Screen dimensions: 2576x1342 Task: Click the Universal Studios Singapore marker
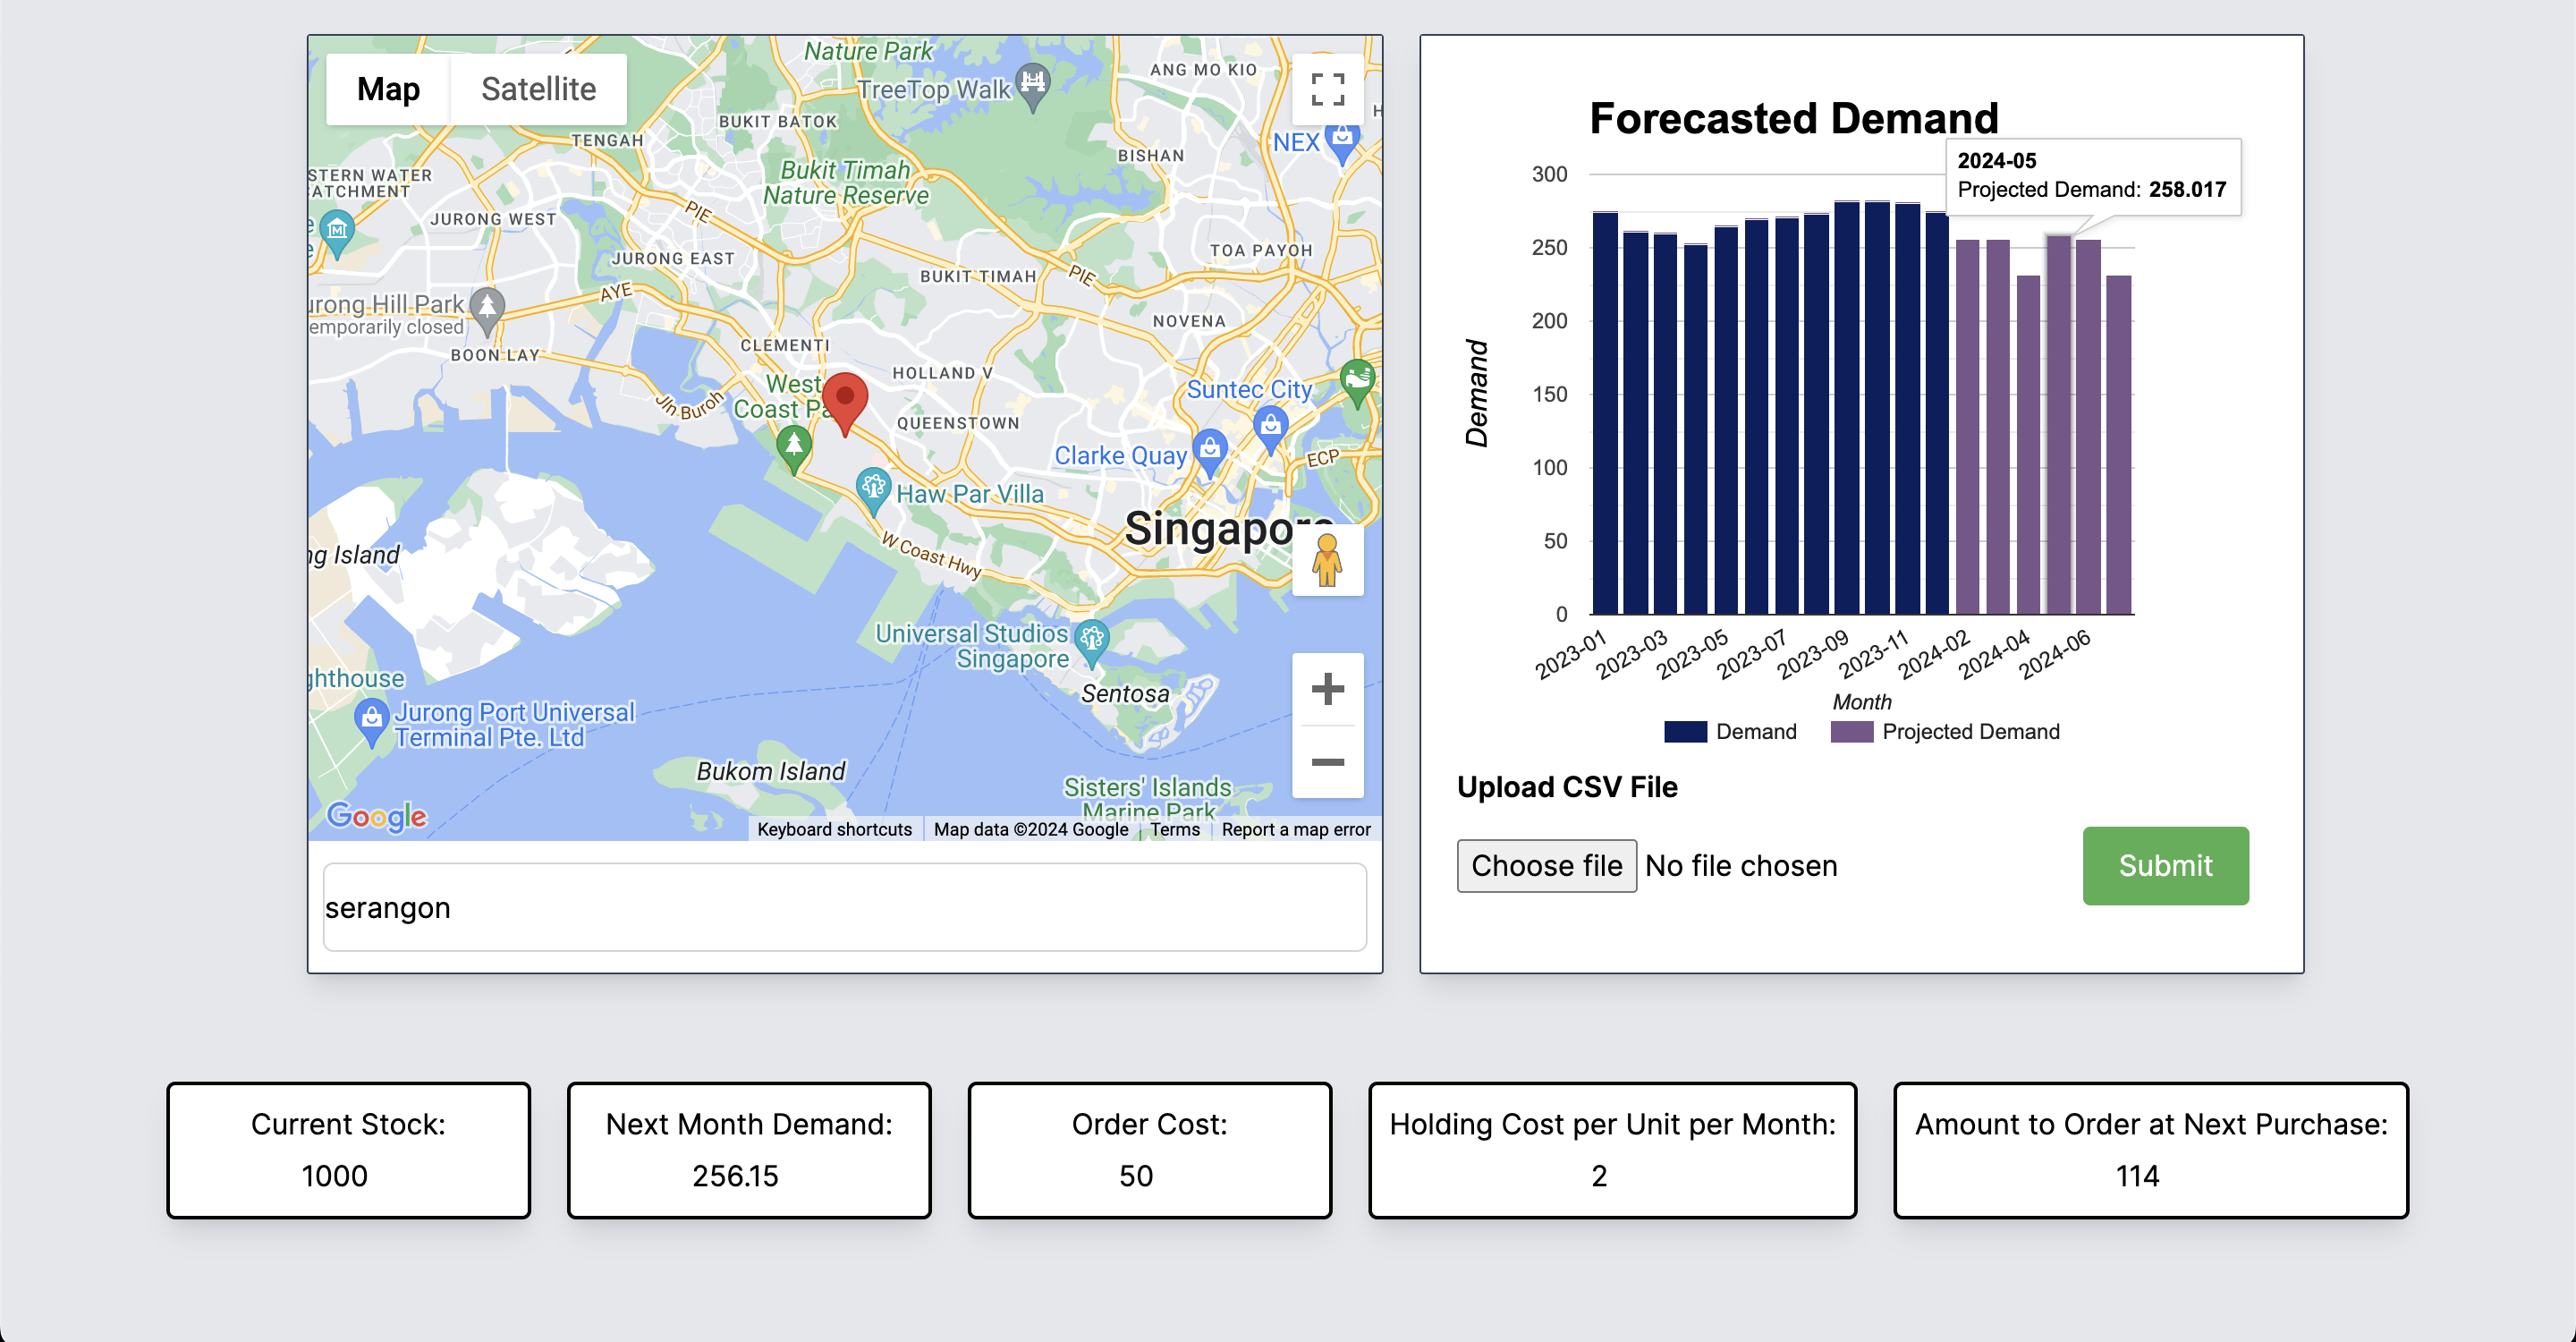point(1091,638)
